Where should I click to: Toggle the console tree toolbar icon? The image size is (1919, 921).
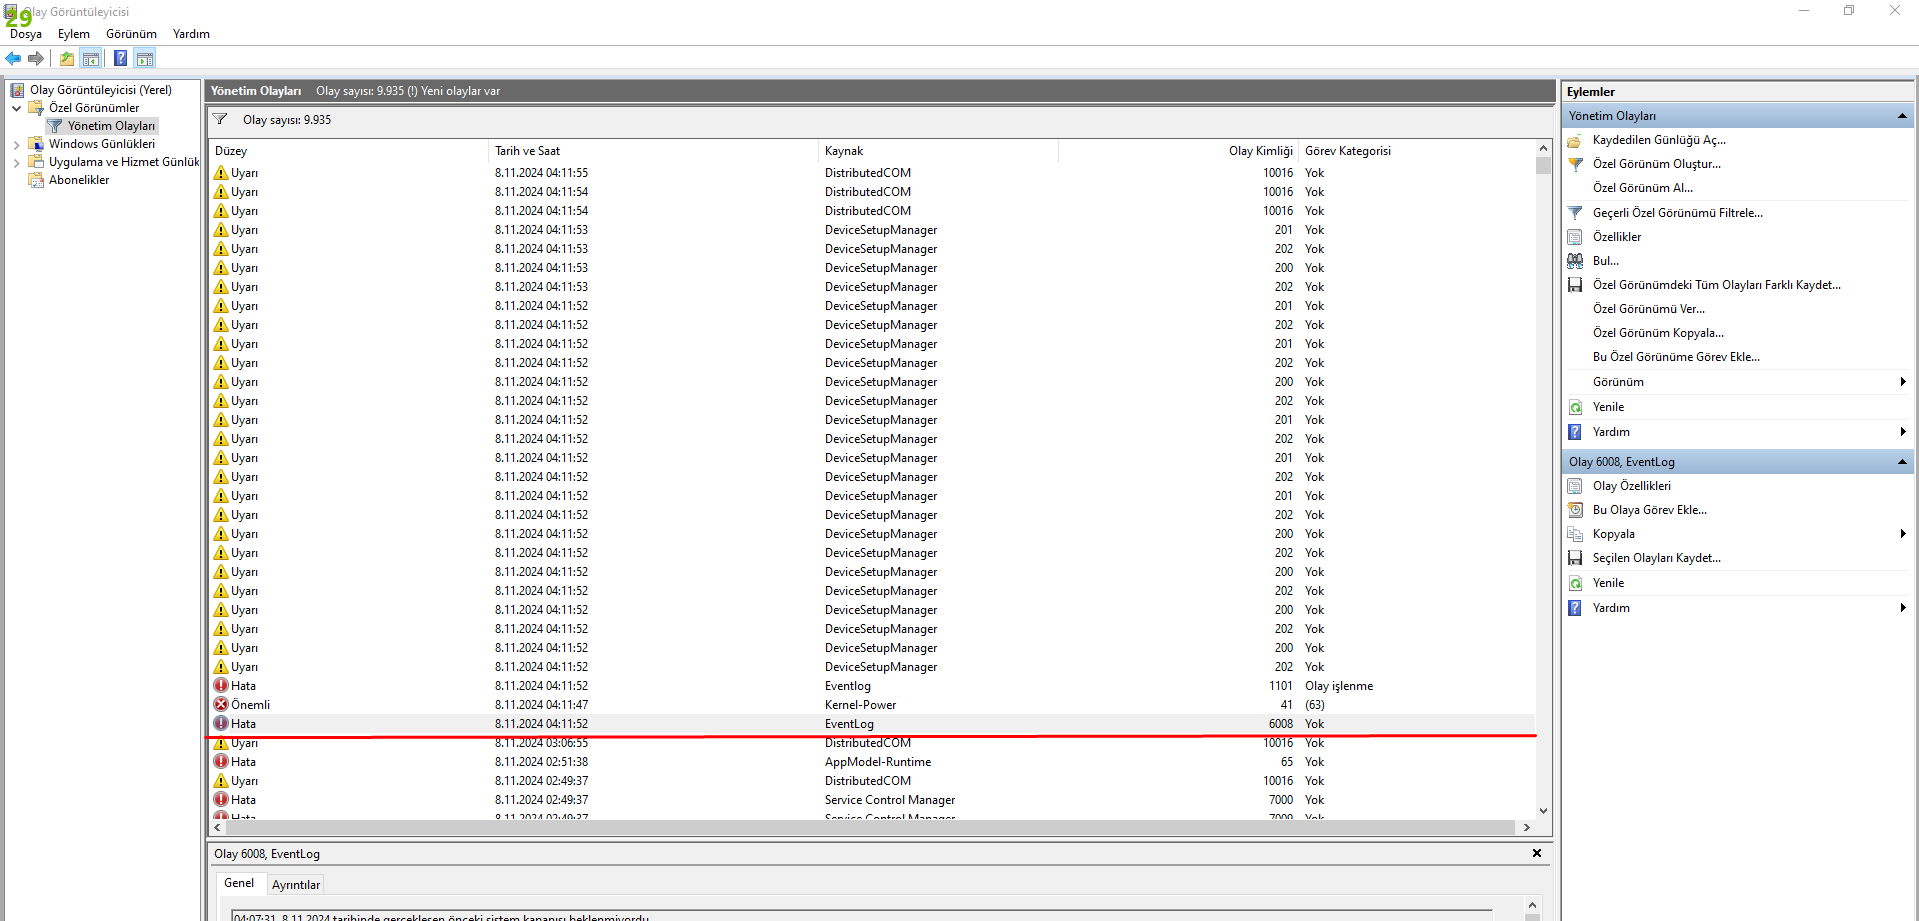pyautogui.click(x=91, y=59)
